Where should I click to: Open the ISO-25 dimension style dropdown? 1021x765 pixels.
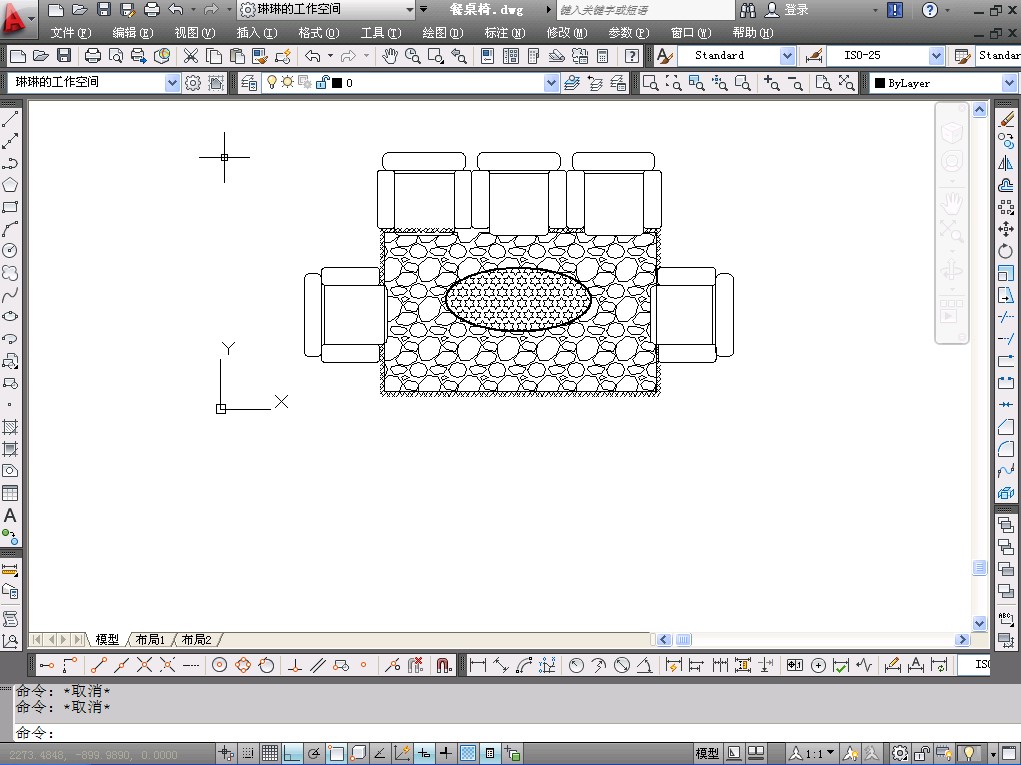click(x=936, y=56)
